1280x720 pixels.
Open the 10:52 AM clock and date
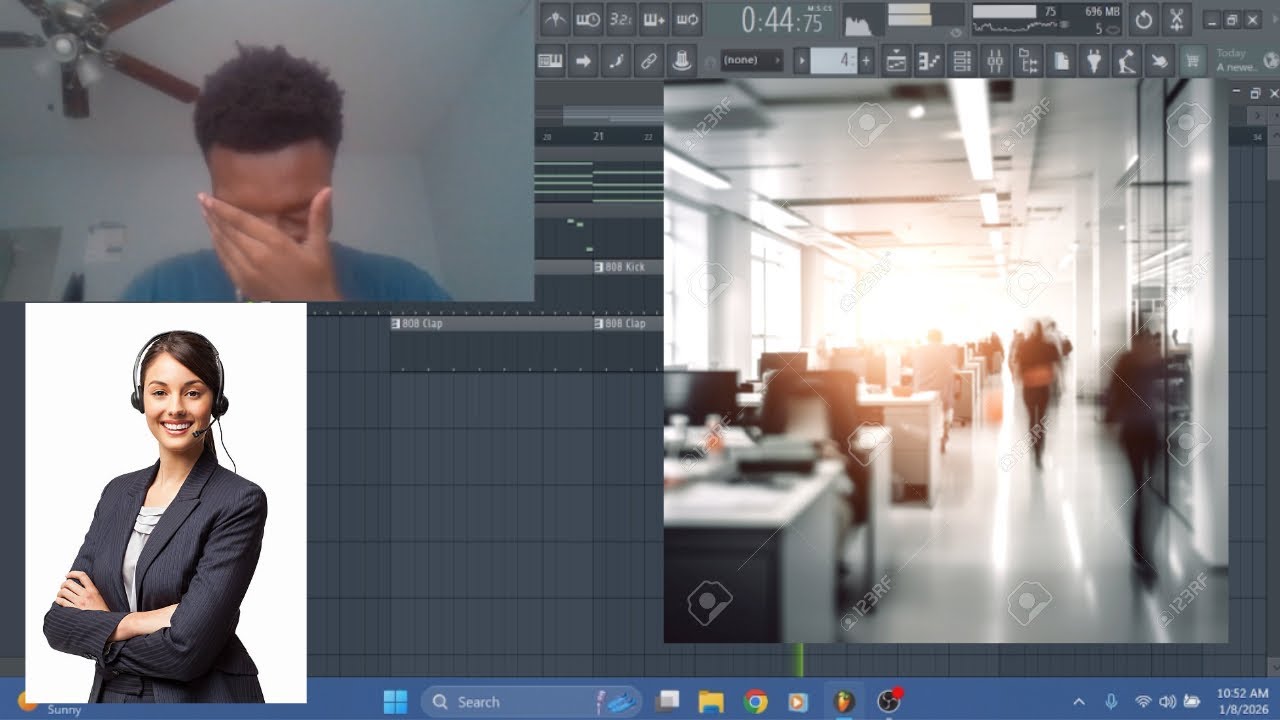tap(1242, 702)
